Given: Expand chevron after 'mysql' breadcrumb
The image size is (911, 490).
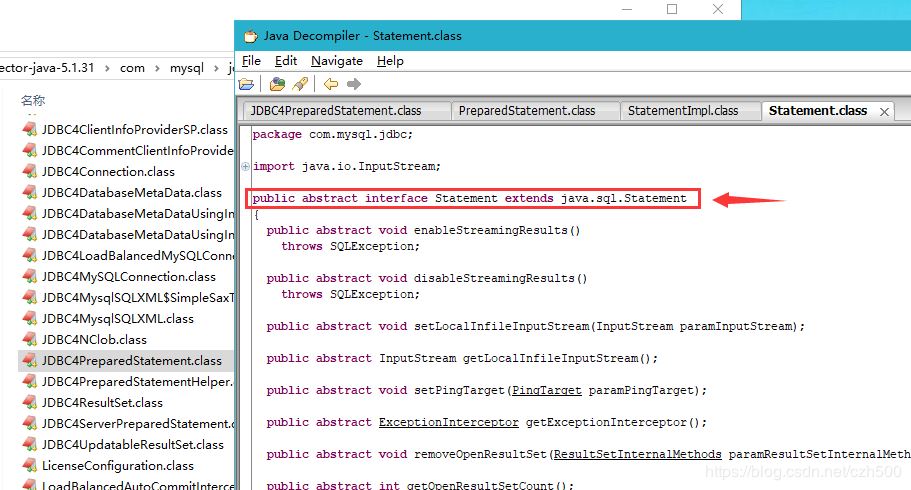Looking at the screenshot, I should tap(216, 69).
